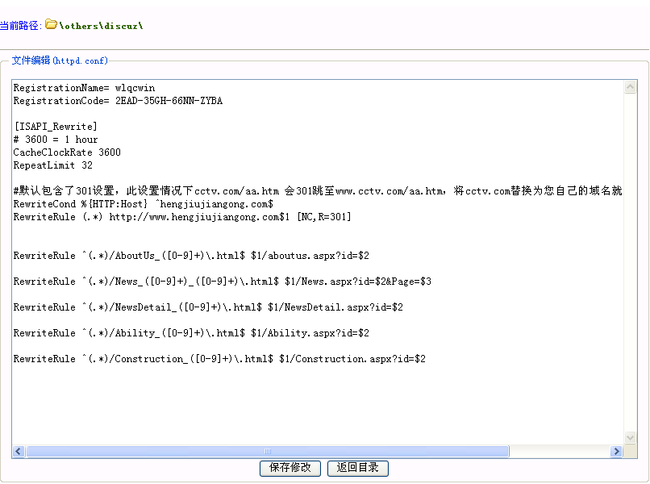Image resolution: width=650 pixels, height=484 pixels.
Task: Click the RegistrationCode line
Action: 118,101
